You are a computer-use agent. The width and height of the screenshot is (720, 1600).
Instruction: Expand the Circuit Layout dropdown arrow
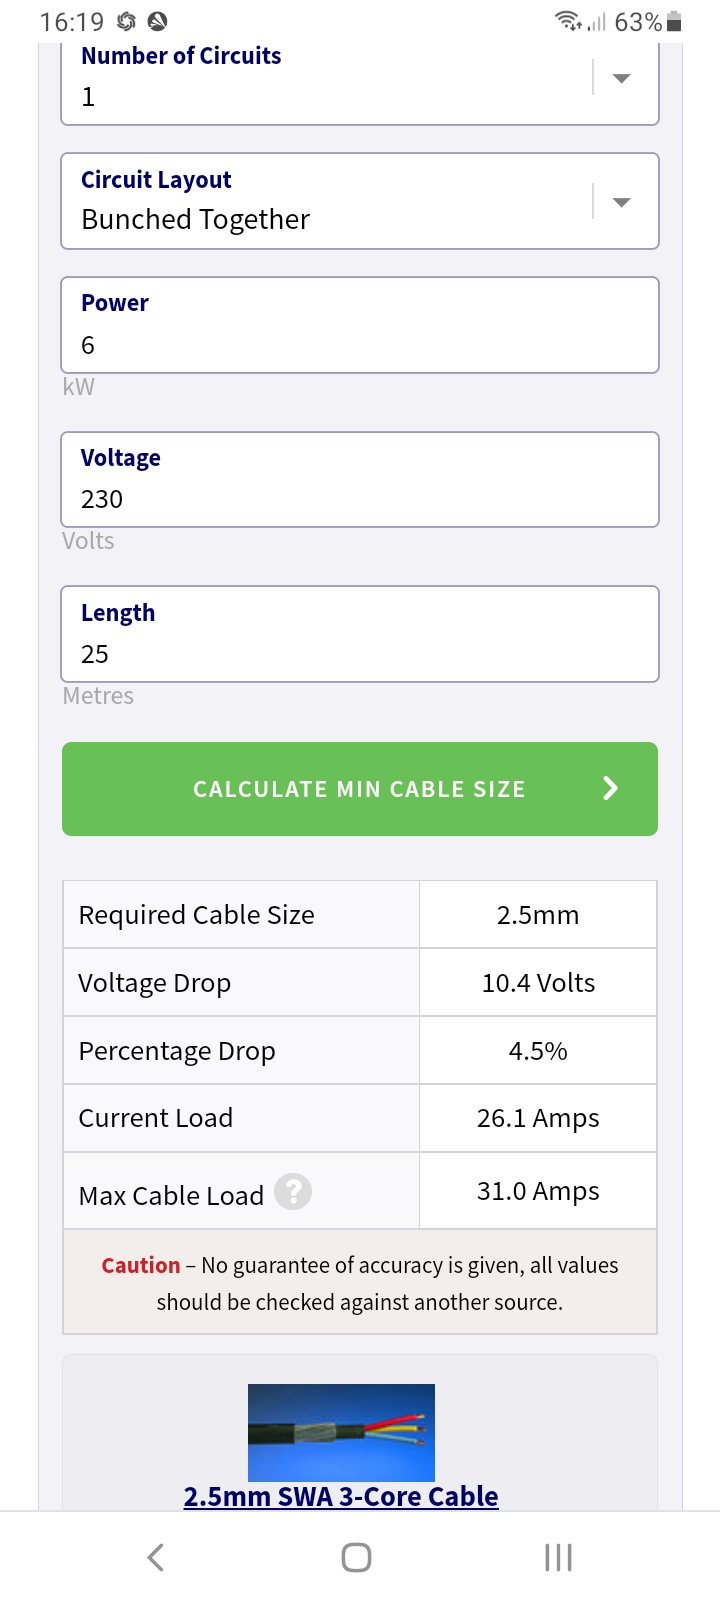(x=621, y=202)
